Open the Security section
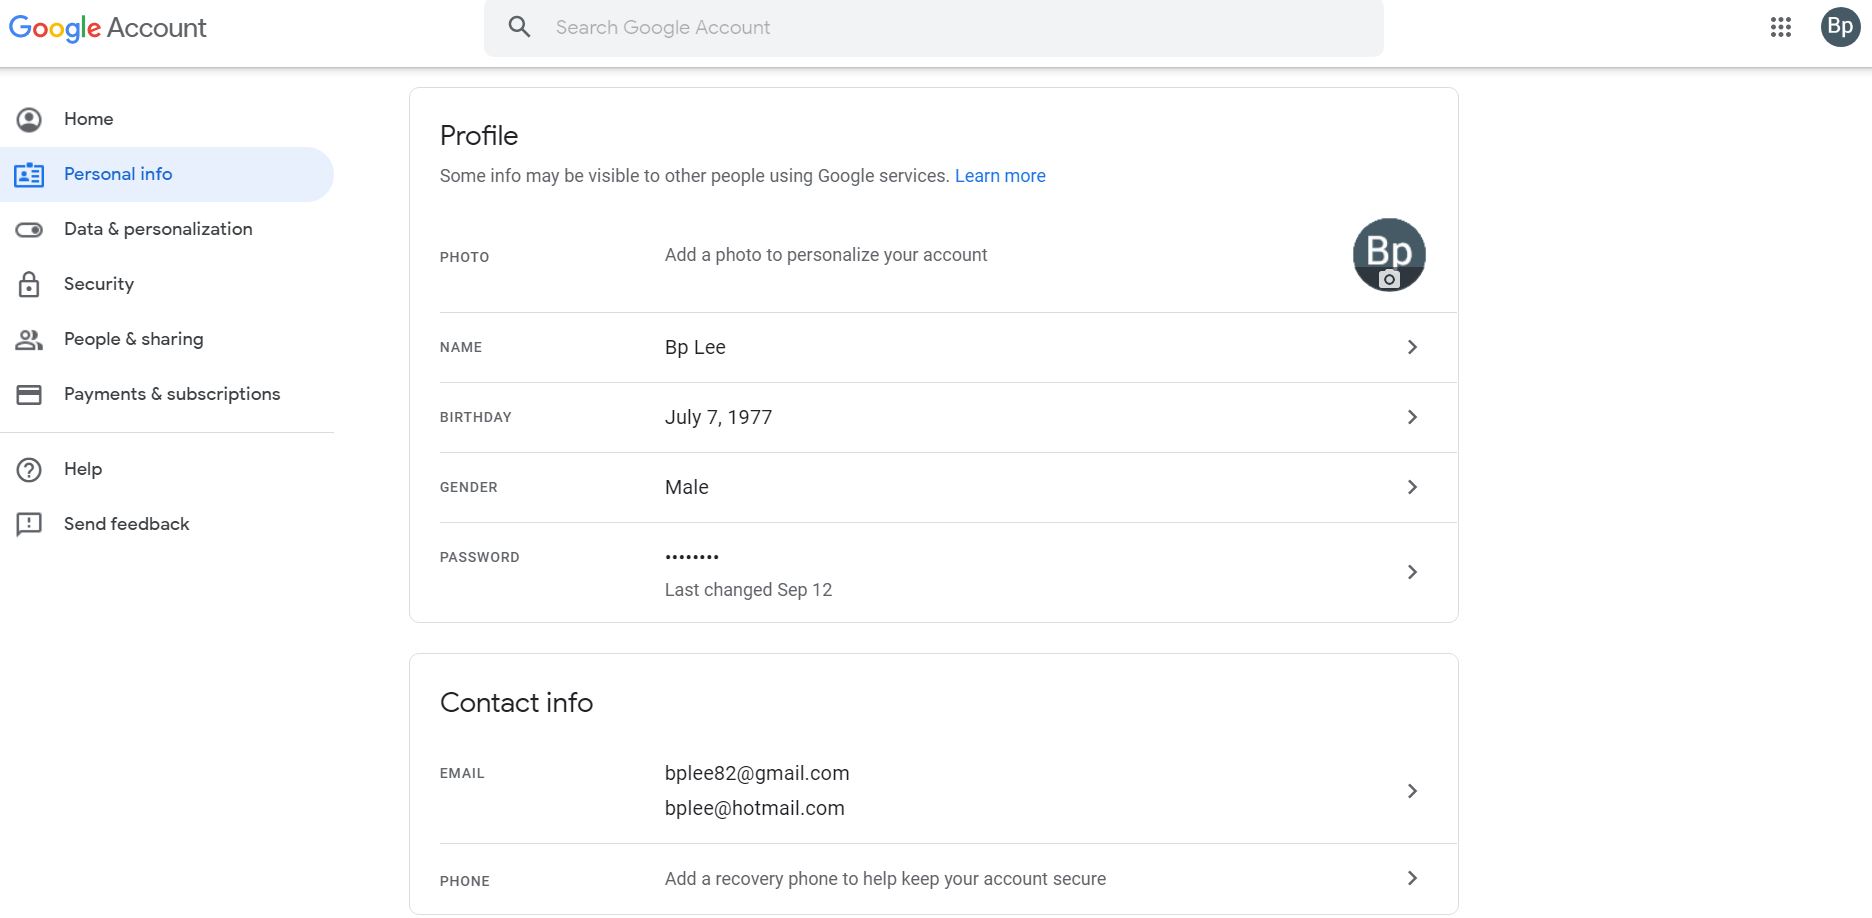 pos(167,284)
